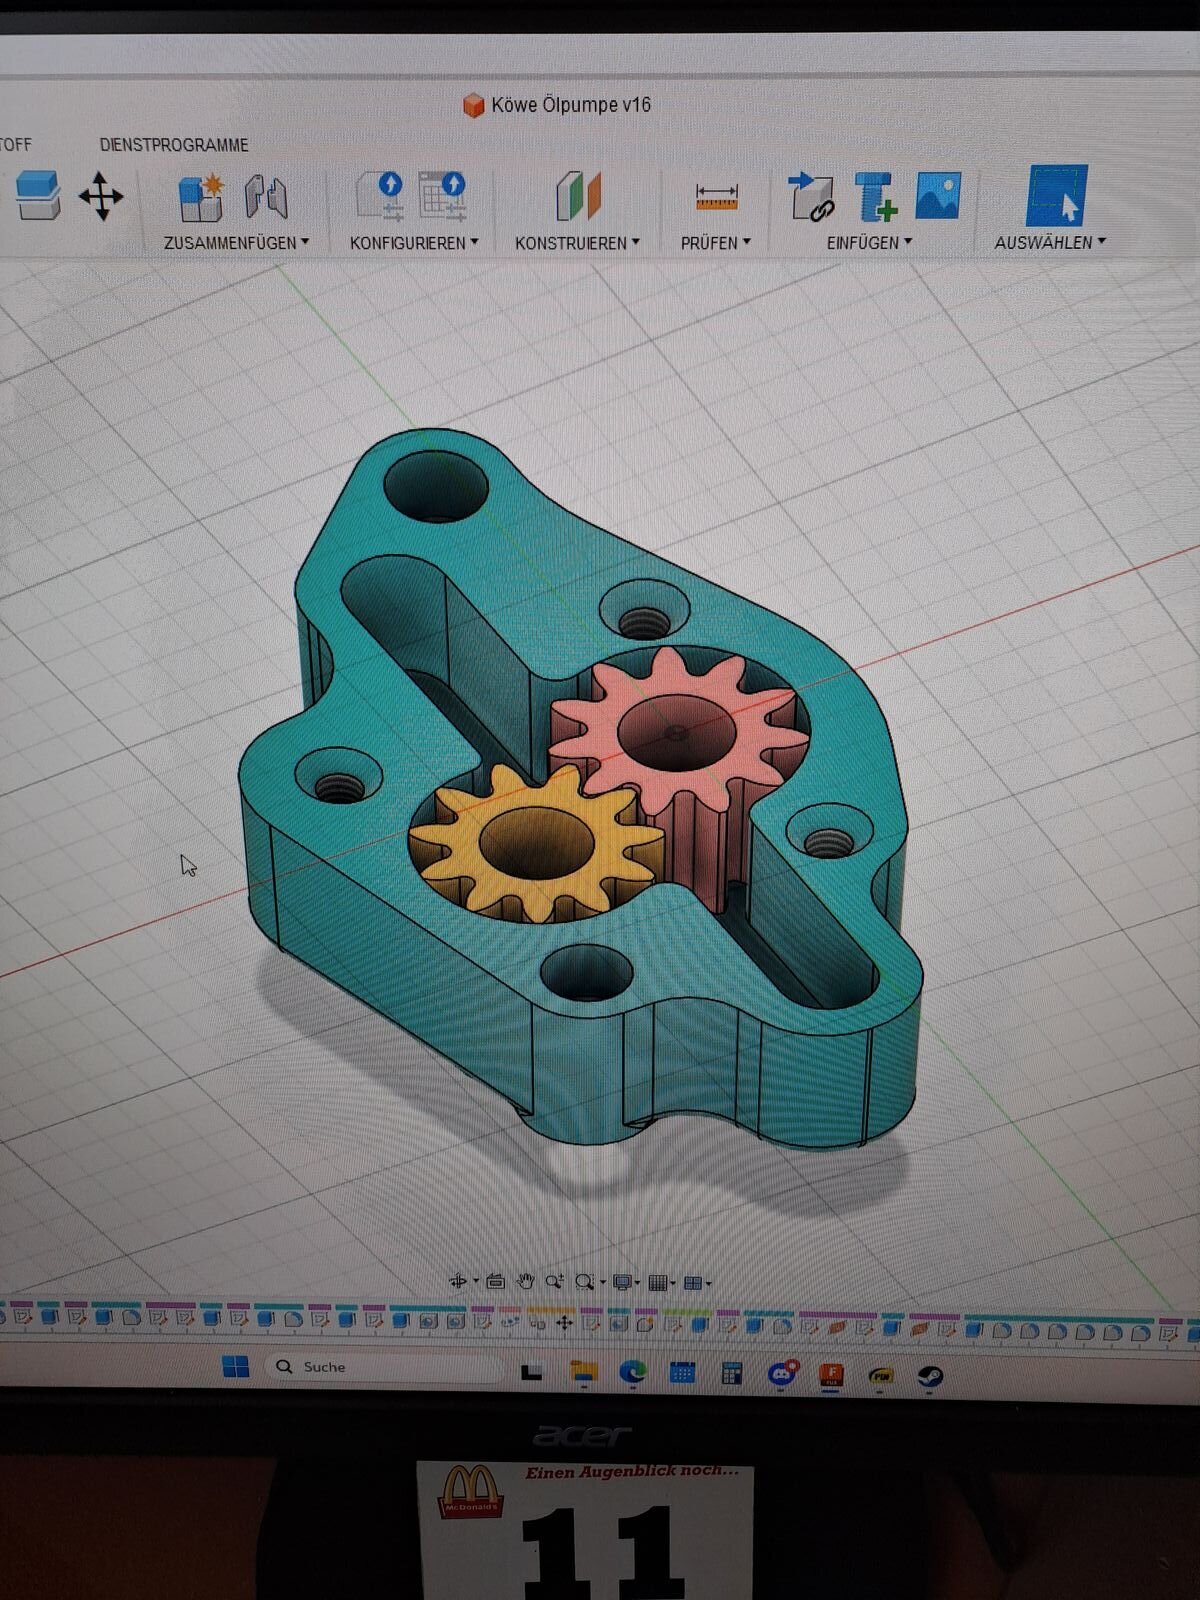Screen dimensions: 1200x1600
Task: Open the EINFÜGEN dropdown menu
Action: pyautogui.click(x=869, y=242)
